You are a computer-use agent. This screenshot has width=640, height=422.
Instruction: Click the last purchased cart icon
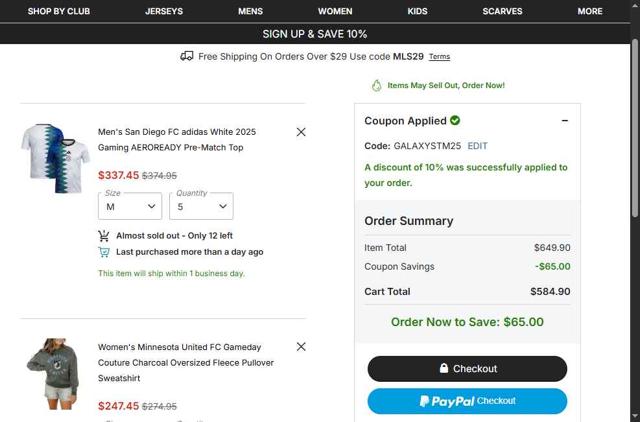pos(104,252)
